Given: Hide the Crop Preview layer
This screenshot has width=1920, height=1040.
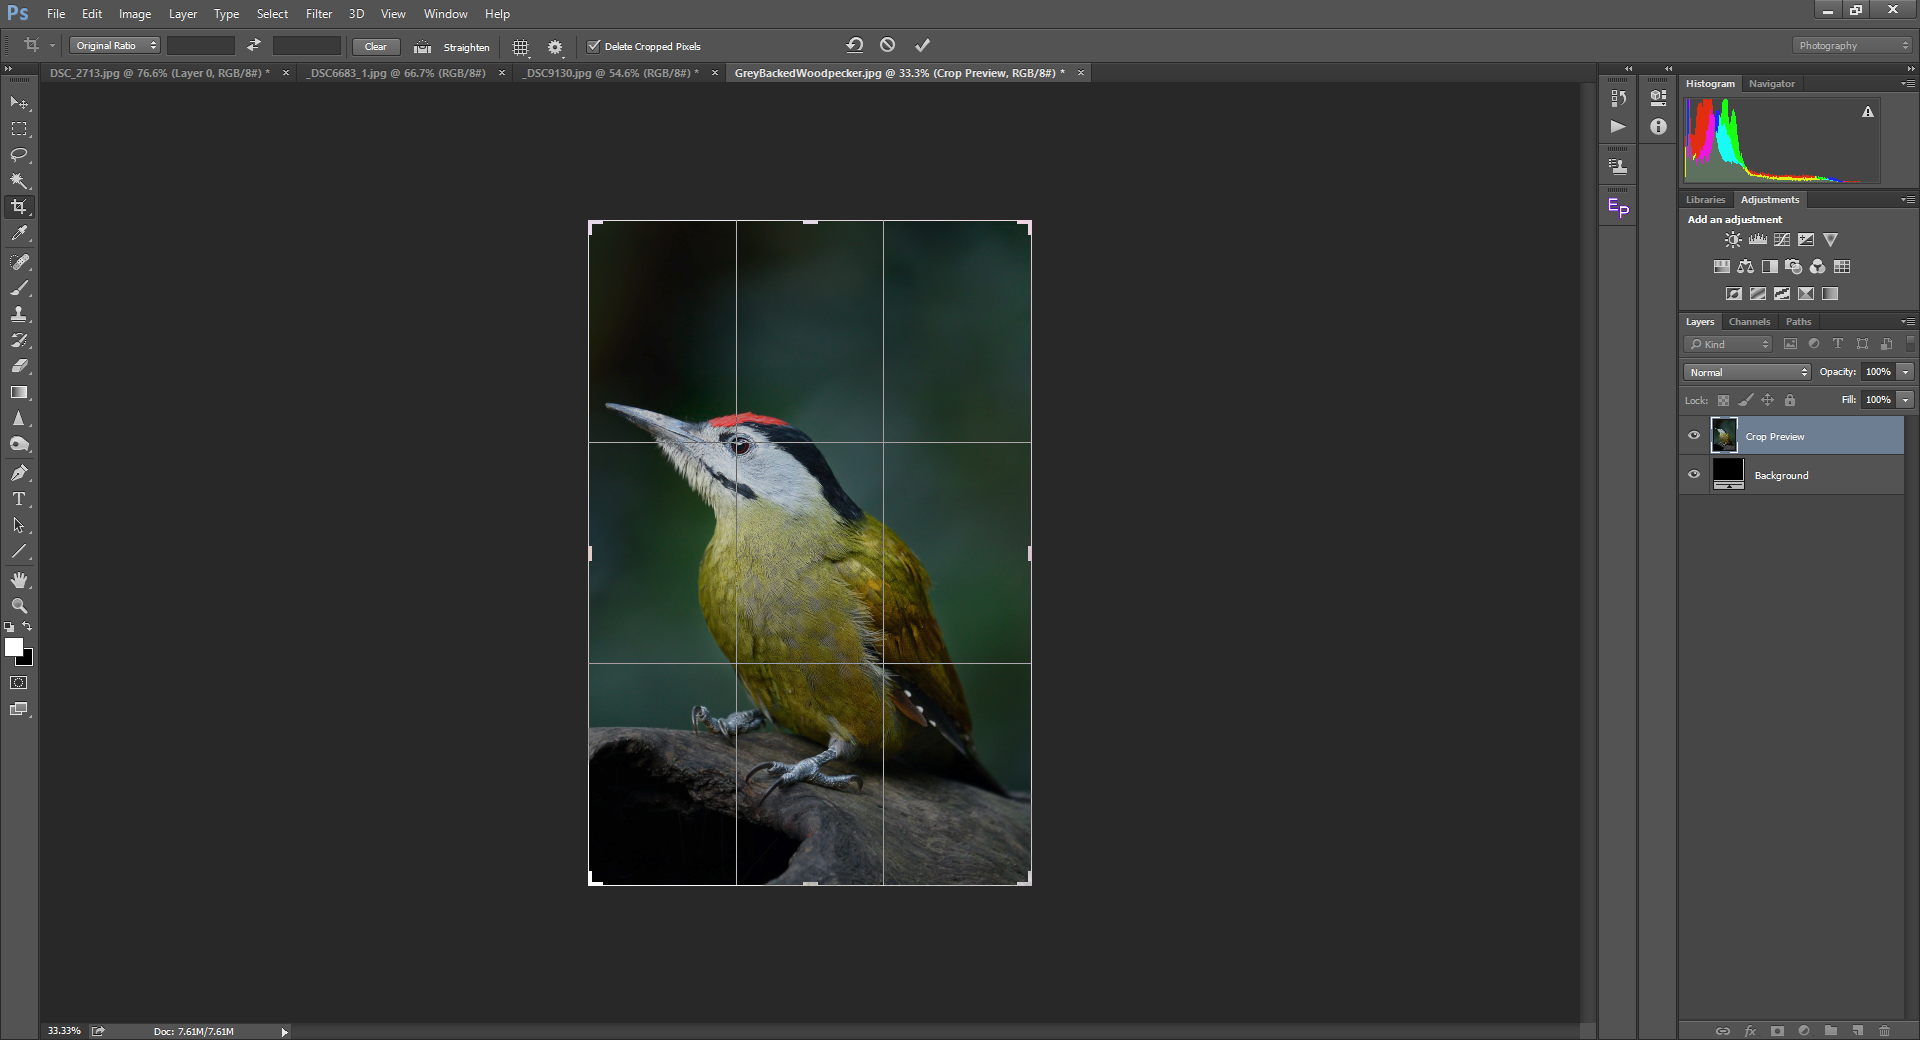Looking at the screenshot, I should pyautogui.click(x=1694, y=436).
